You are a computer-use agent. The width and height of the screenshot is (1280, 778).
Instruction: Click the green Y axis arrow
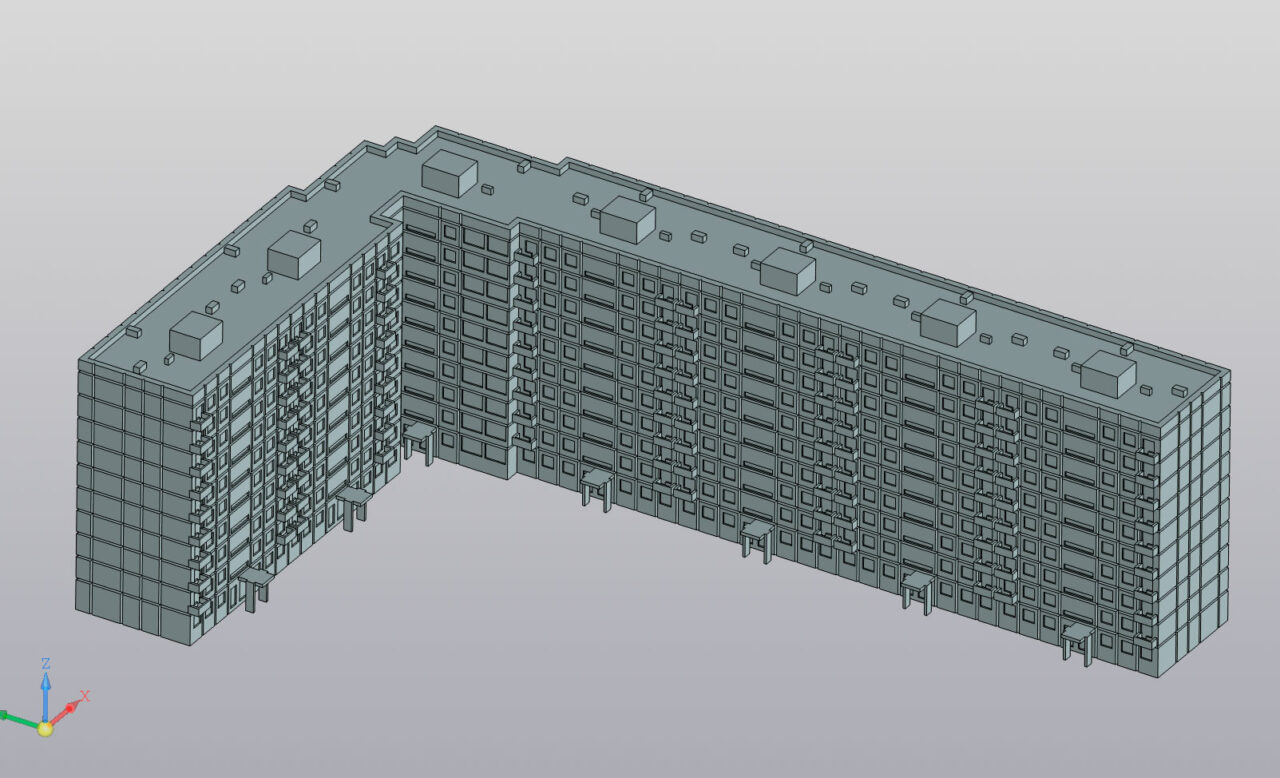pyautogui.click(x=14, y=717)
